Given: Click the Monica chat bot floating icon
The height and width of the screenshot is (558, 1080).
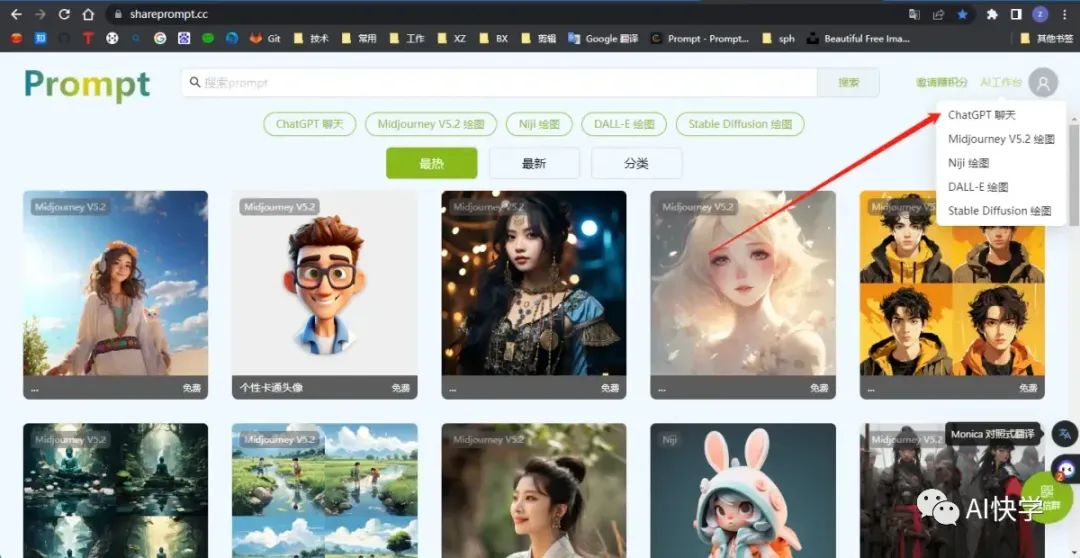Looking at the screenshot, I should [1066, 469].
